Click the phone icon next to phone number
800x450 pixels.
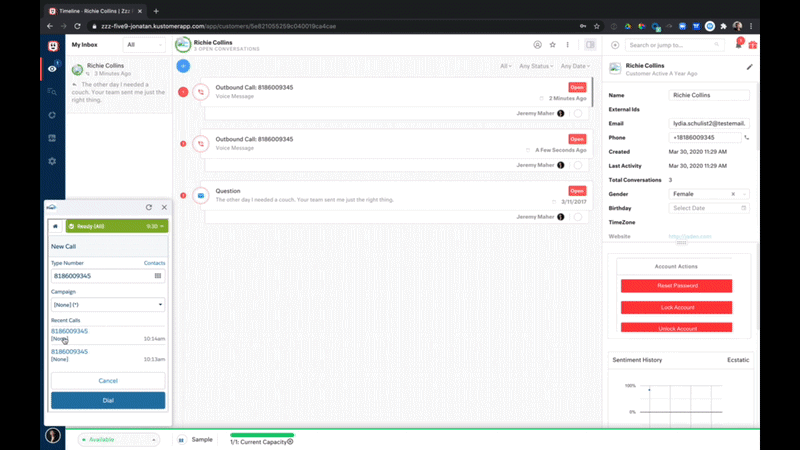coord(747,137)
